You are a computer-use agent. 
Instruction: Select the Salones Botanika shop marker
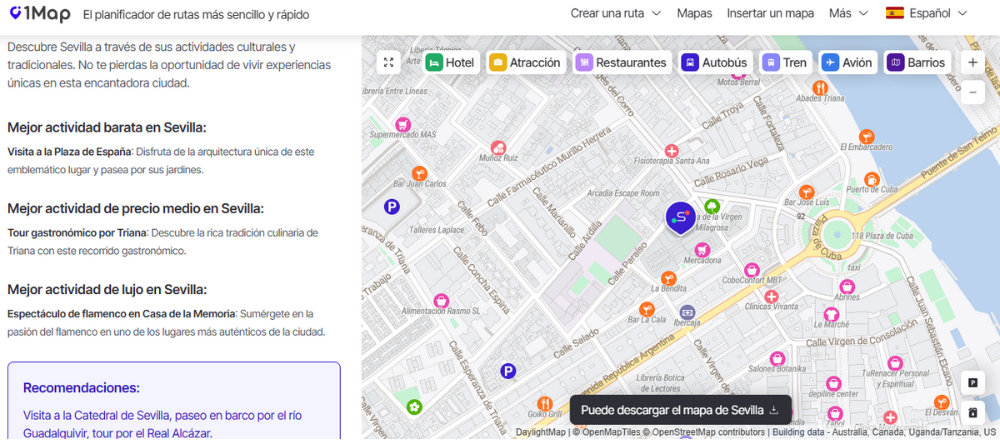coord(777,359)
